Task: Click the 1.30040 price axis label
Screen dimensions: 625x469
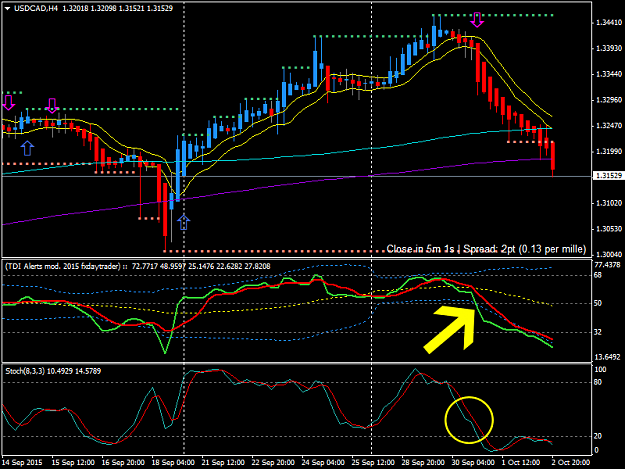Action: pyautogui.click(x=609, y=254)
